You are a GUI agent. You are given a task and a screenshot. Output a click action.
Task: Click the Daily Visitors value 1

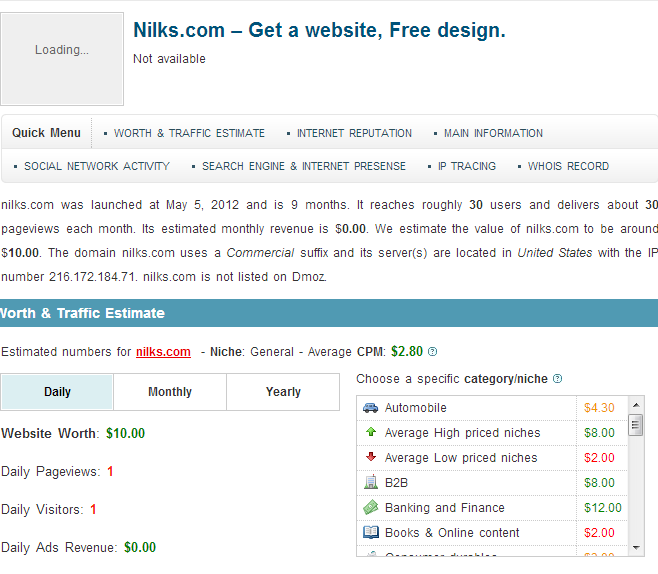coord(93,509)
